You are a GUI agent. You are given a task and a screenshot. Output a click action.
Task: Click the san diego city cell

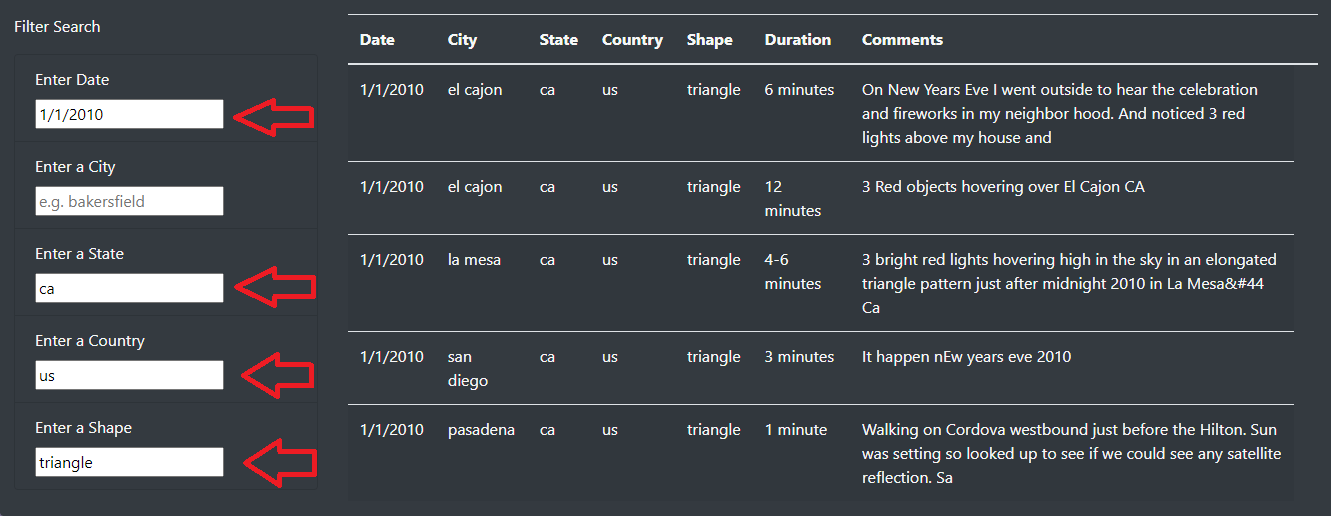tap(467, 368)
